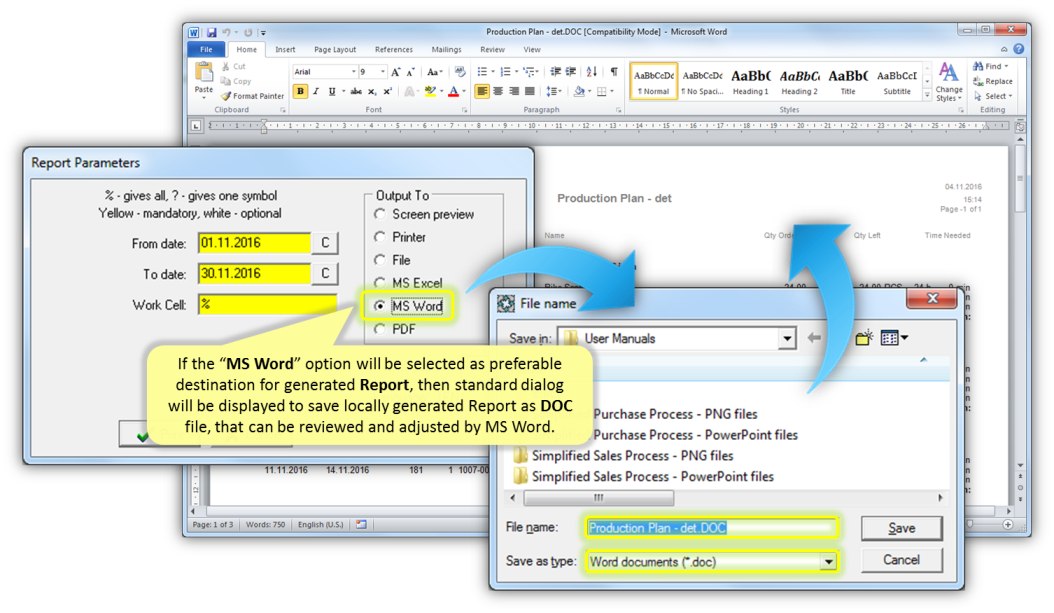Image resolution: width=1054 pixels, height=613 pixels.
Task: Apply Underline formatting in Word ribbon
Action: click(331, 91)
